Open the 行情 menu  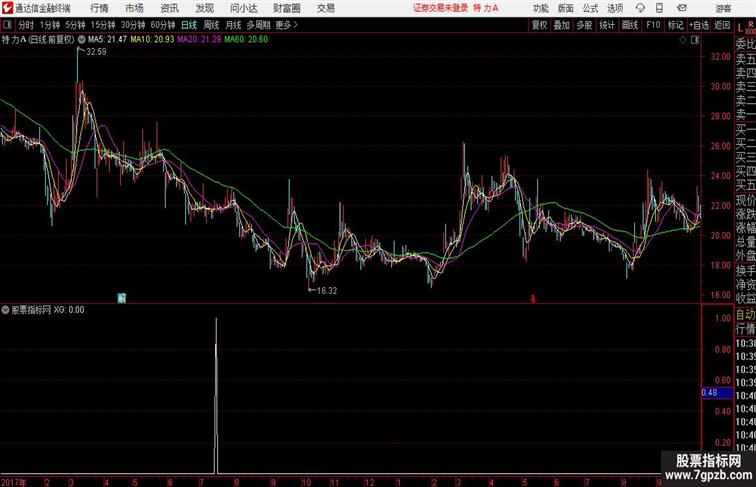(x=99, y=8)
